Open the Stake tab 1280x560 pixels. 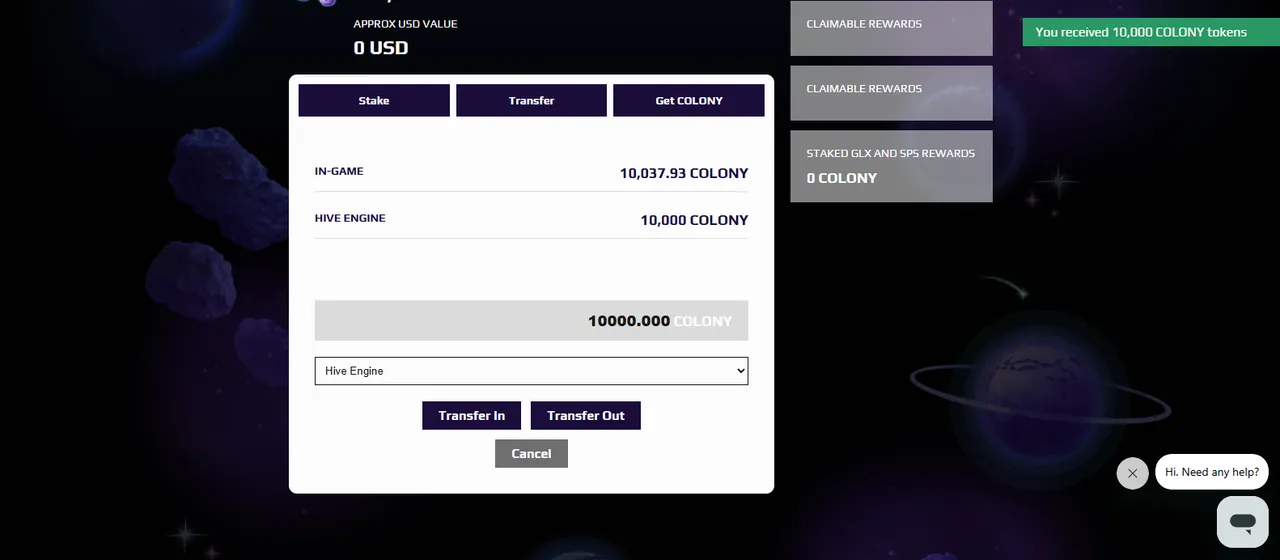(374, 100)
